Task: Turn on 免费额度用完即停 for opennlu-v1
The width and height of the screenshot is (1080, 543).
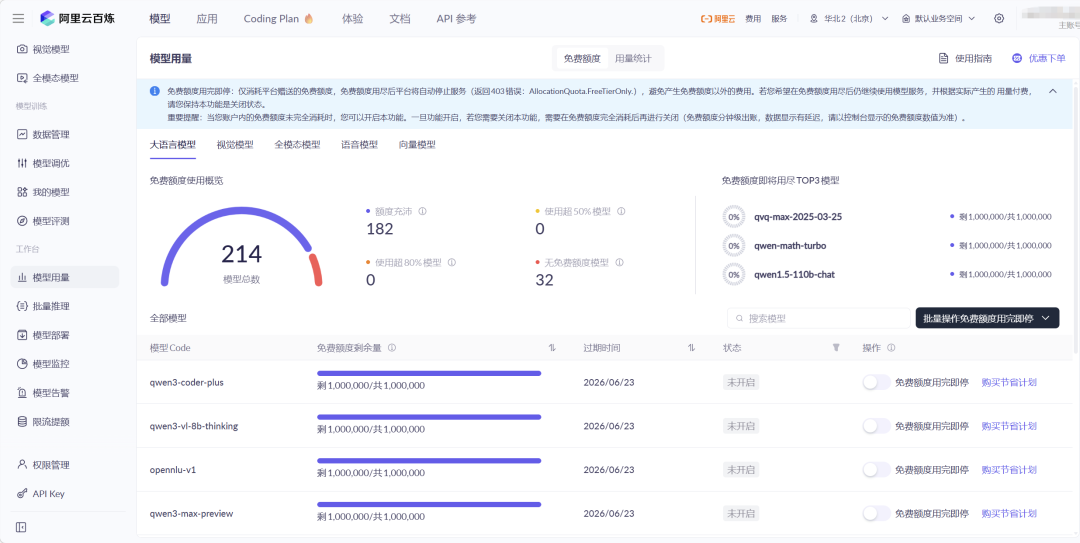Action: 875,470
